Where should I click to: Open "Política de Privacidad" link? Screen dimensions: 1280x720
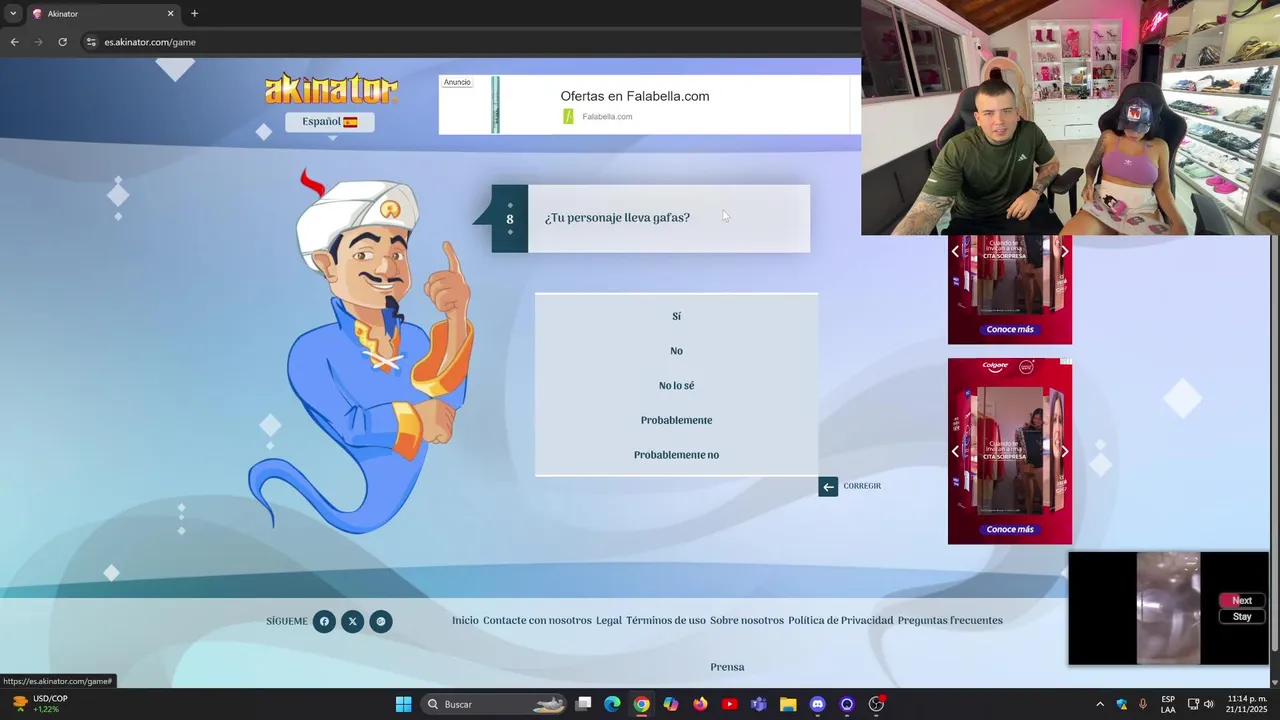coord(840,620)
